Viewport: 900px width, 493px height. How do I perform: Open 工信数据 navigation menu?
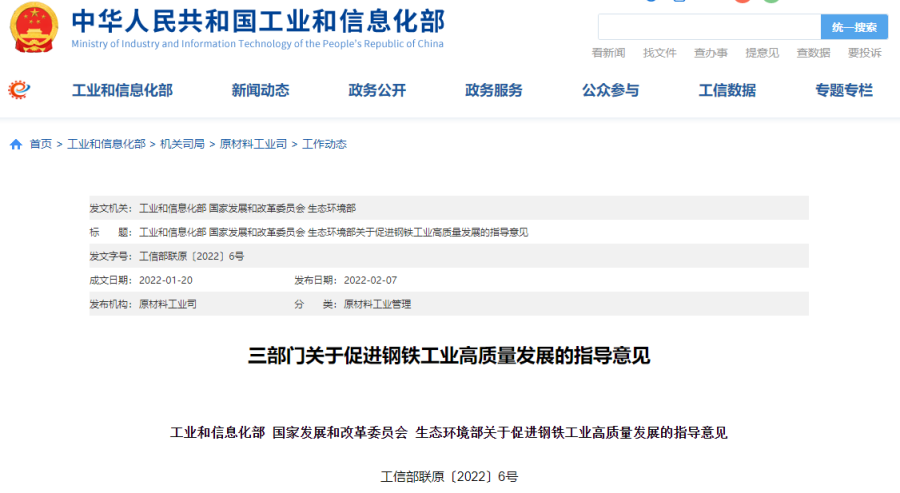(x=727, y=90)
